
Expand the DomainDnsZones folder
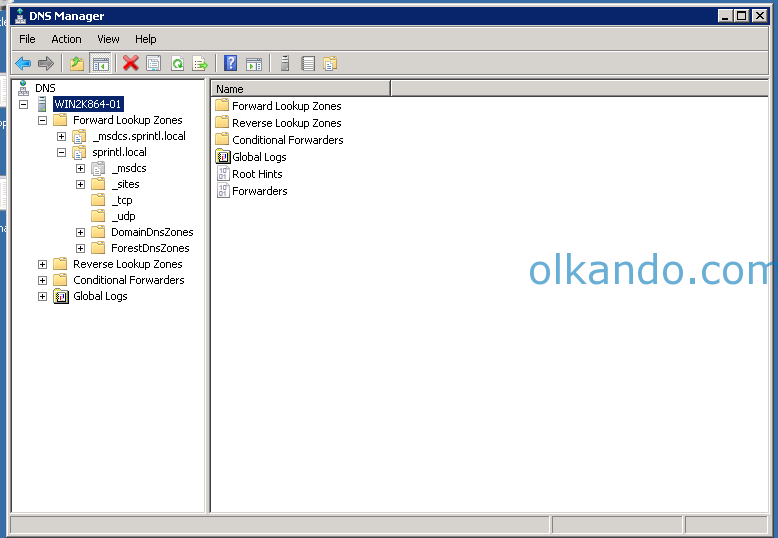point(80,232)
